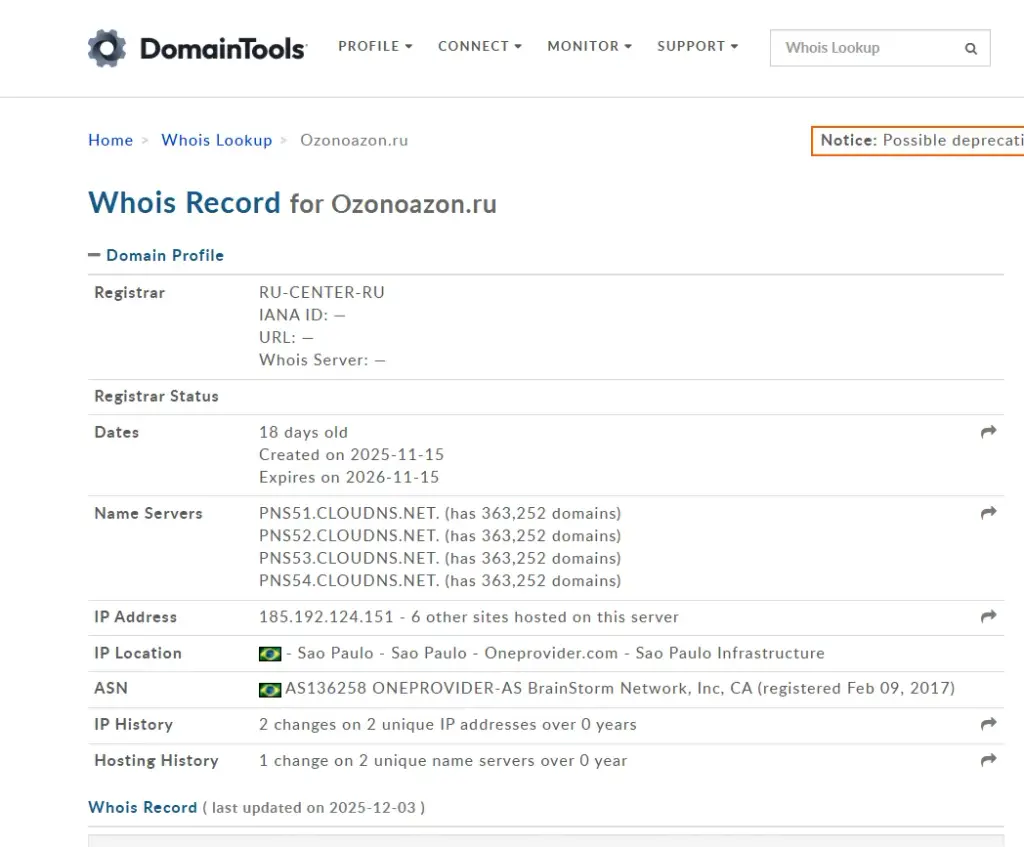
Task: Click the Whois Record link at bottom
Action: tap(142, 808)
